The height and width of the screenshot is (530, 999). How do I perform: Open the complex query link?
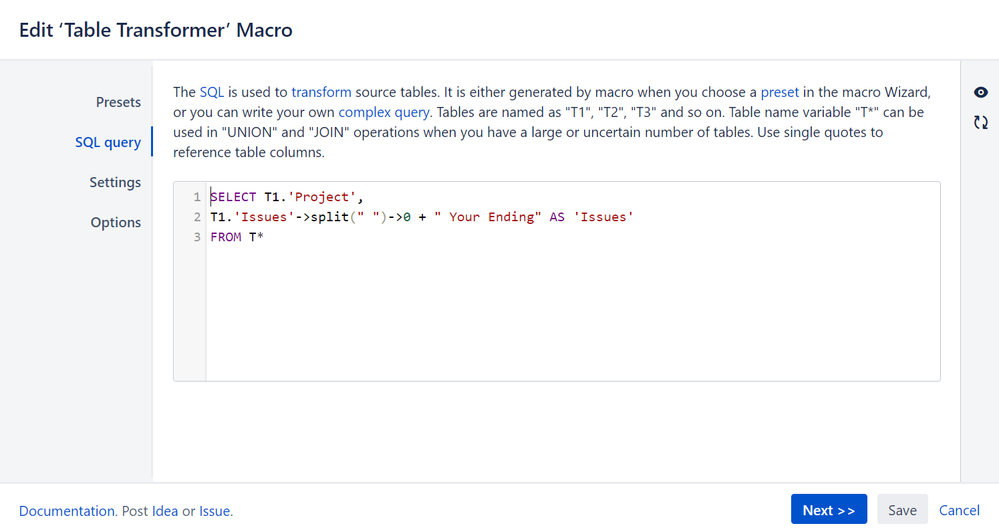pos(384,112)
